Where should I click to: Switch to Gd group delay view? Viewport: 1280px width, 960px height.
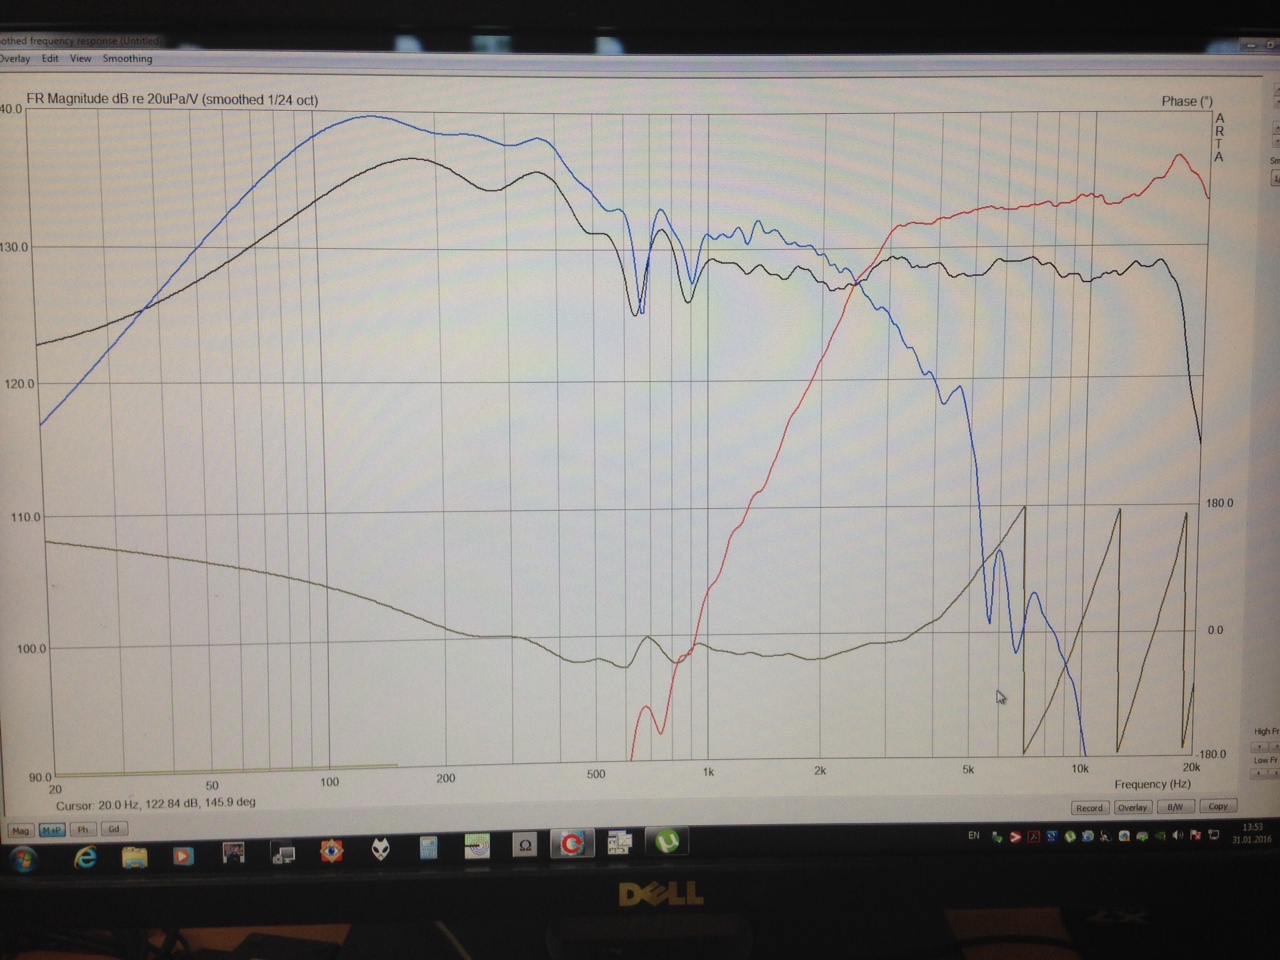point(114,829)
